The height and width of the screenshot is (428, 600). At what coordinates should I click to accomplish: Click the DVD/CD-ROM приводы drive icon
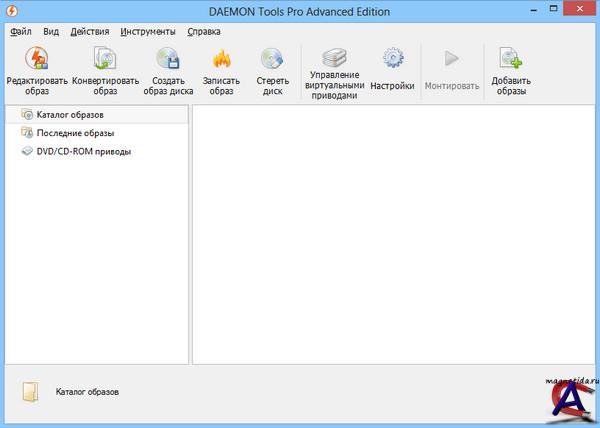[27, 151]
